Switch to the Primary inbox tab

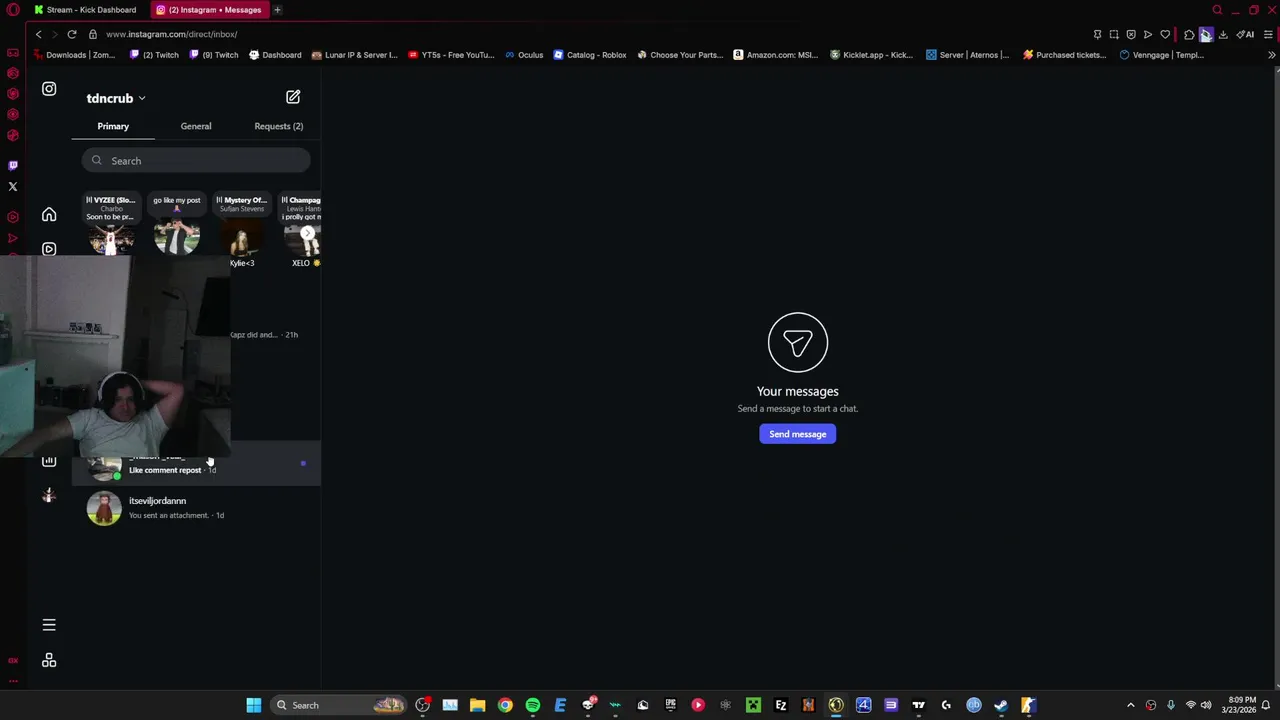pos(113,126)
